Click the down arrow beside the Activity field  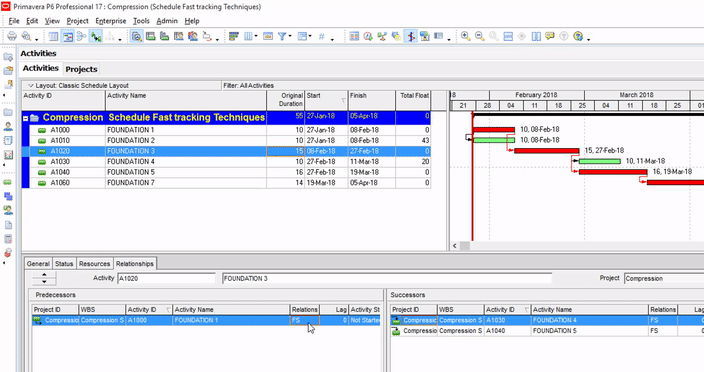pos(44,282)
